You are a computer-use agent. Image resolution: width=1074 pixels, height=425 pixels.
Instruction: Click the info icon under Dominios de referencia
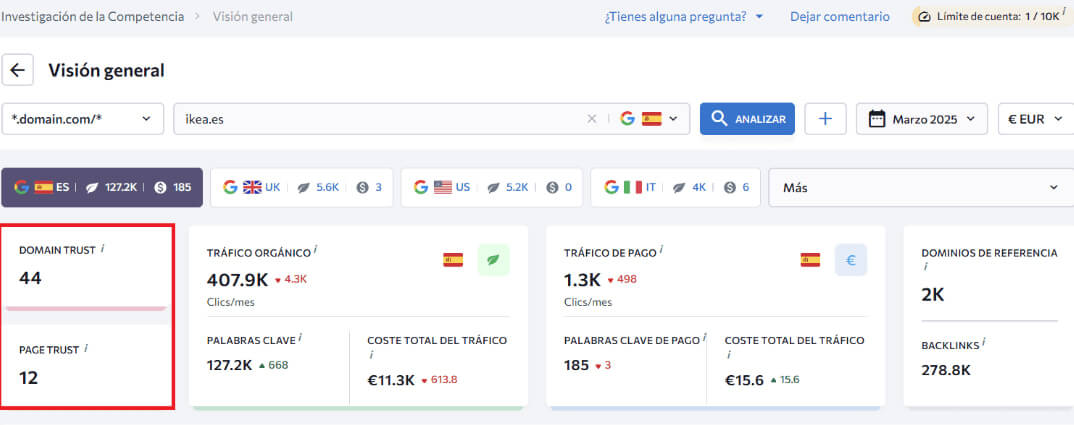[925, 267]
